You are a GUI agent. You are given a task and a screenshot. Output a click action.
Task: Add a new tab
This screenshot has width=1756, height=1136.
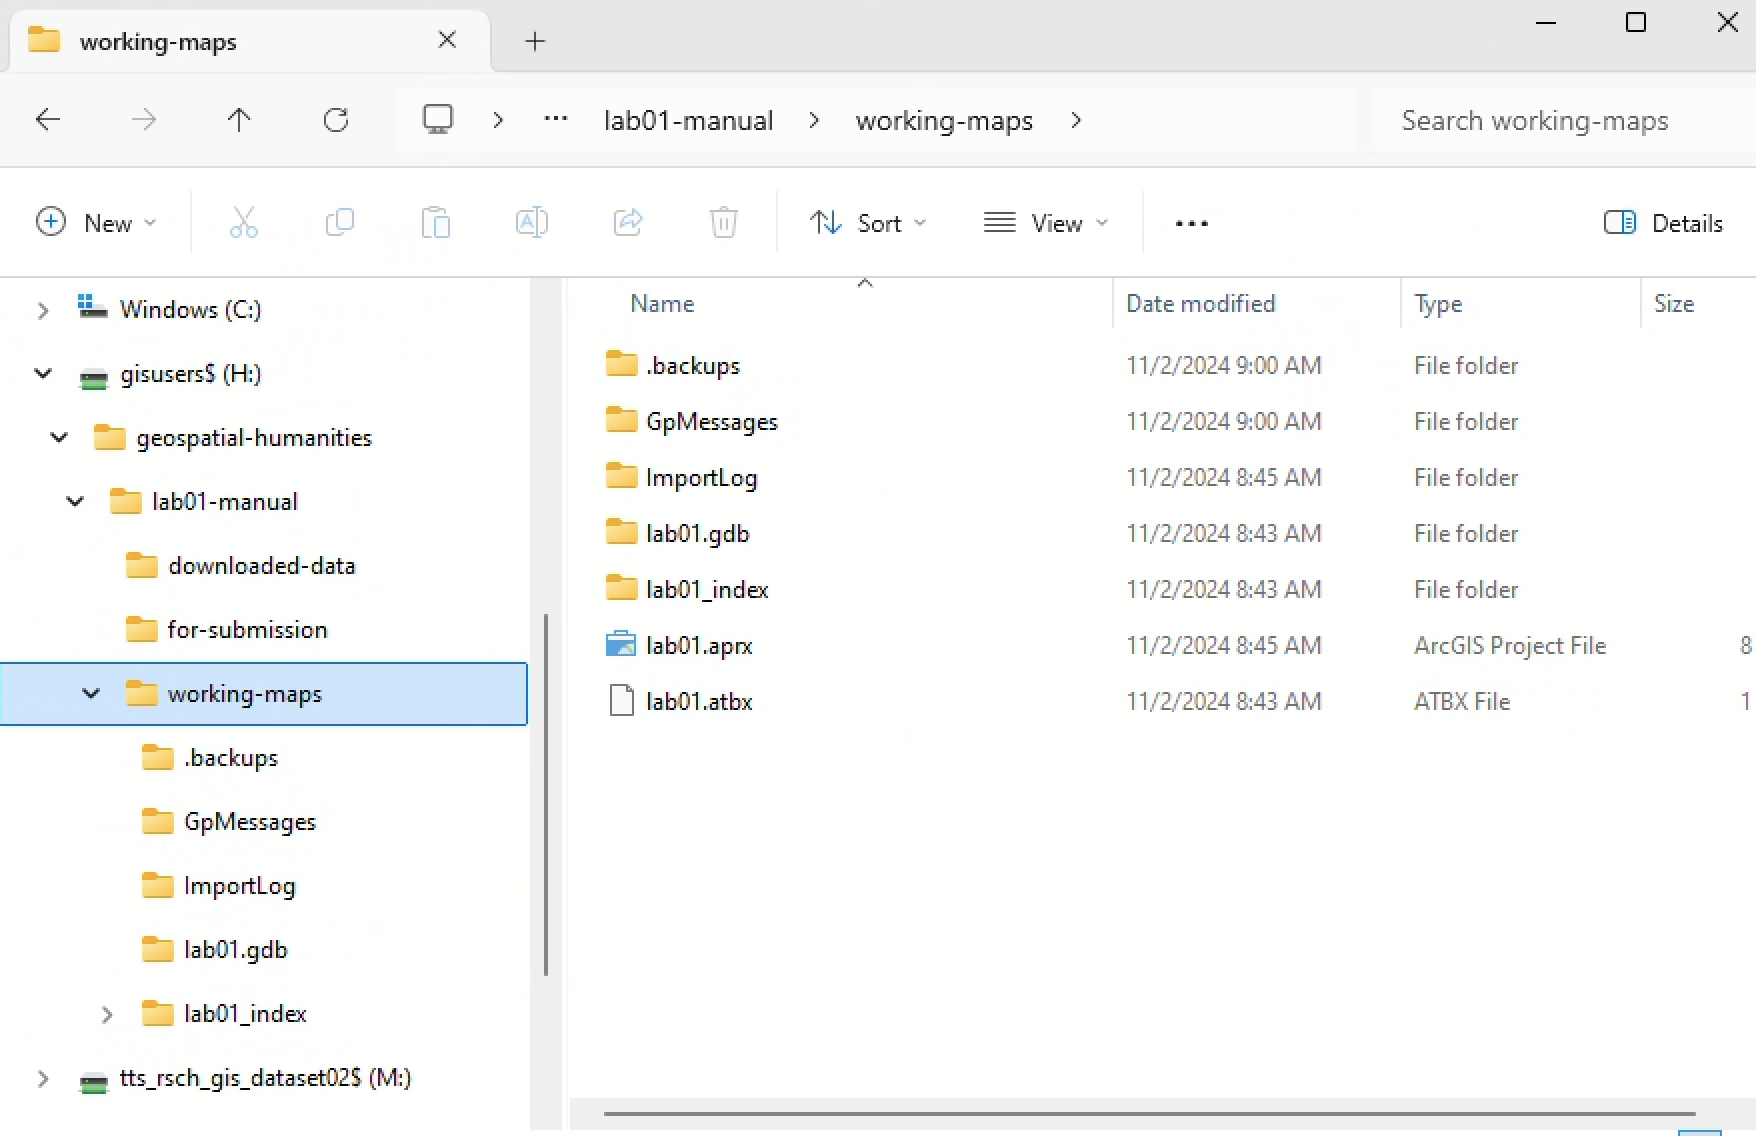(535, 41)
